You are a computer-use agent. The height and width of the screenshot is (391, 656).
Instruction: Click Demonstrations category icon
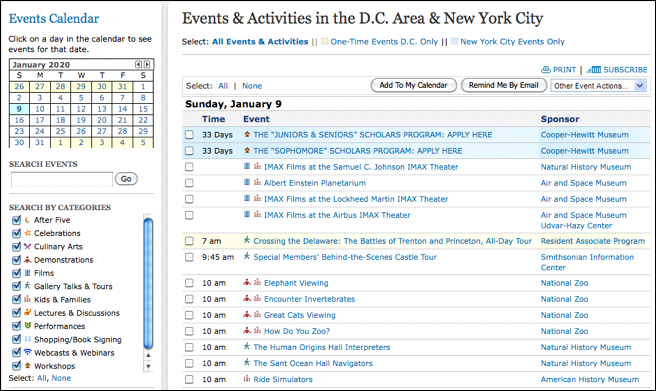coord(28,260)
